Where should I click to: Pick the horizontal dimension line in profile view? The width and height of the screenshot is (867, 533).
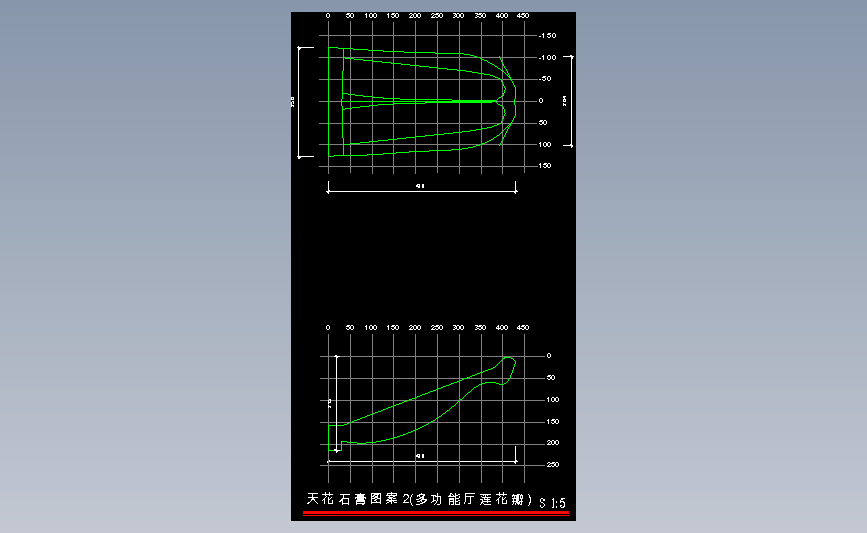422,461
